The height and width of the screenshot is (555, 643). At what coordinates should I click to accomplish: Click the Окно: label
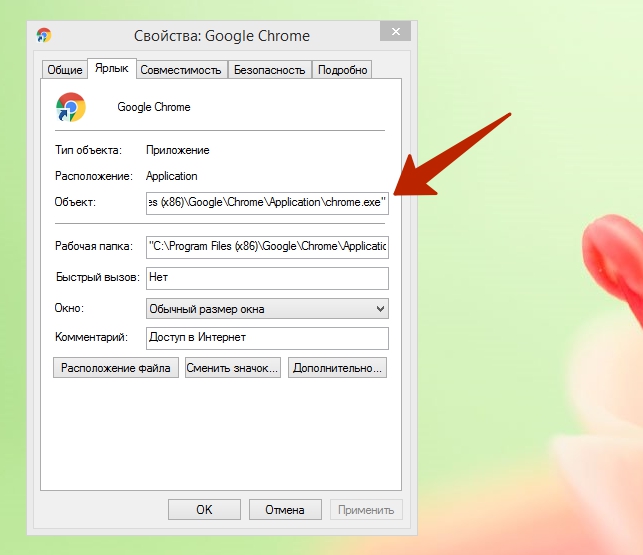tap(69, 308)
